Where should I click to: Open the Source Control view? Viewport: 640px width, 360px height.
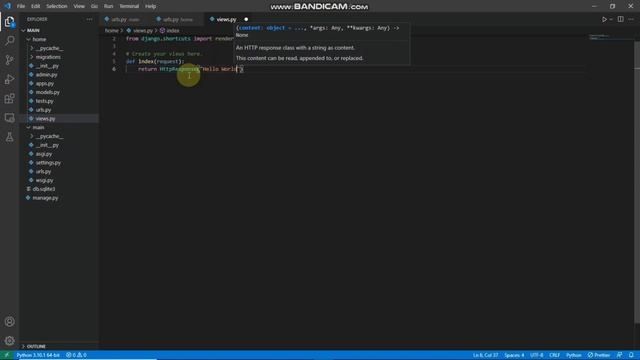tap(9, 60)
